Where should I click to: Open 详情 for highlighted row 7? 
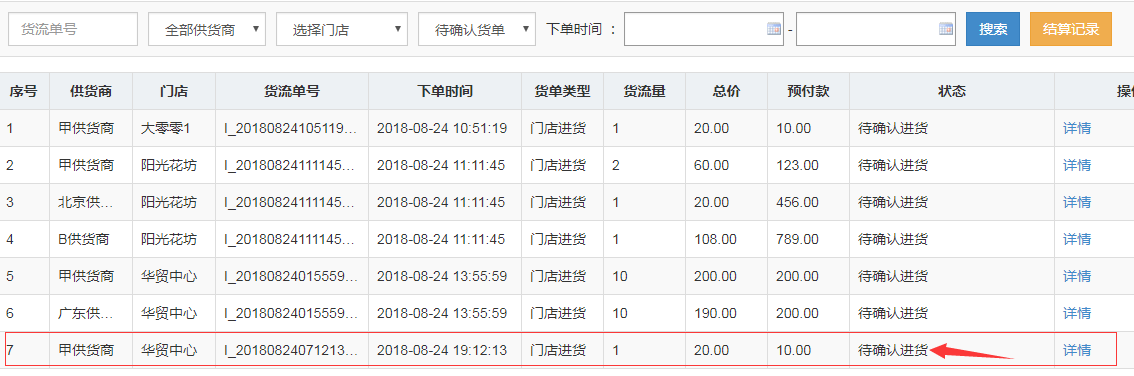1077,350
